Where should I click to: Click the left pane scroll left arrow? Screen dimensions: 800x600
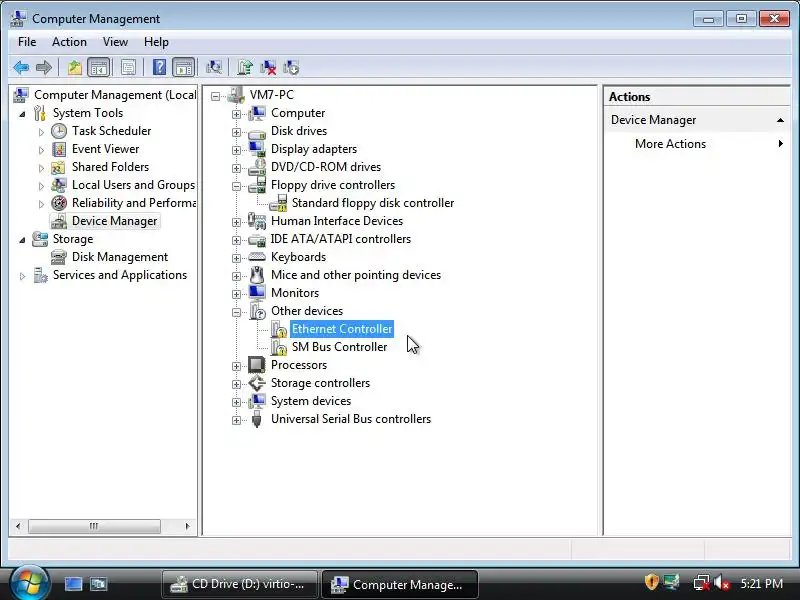[18, 526]
